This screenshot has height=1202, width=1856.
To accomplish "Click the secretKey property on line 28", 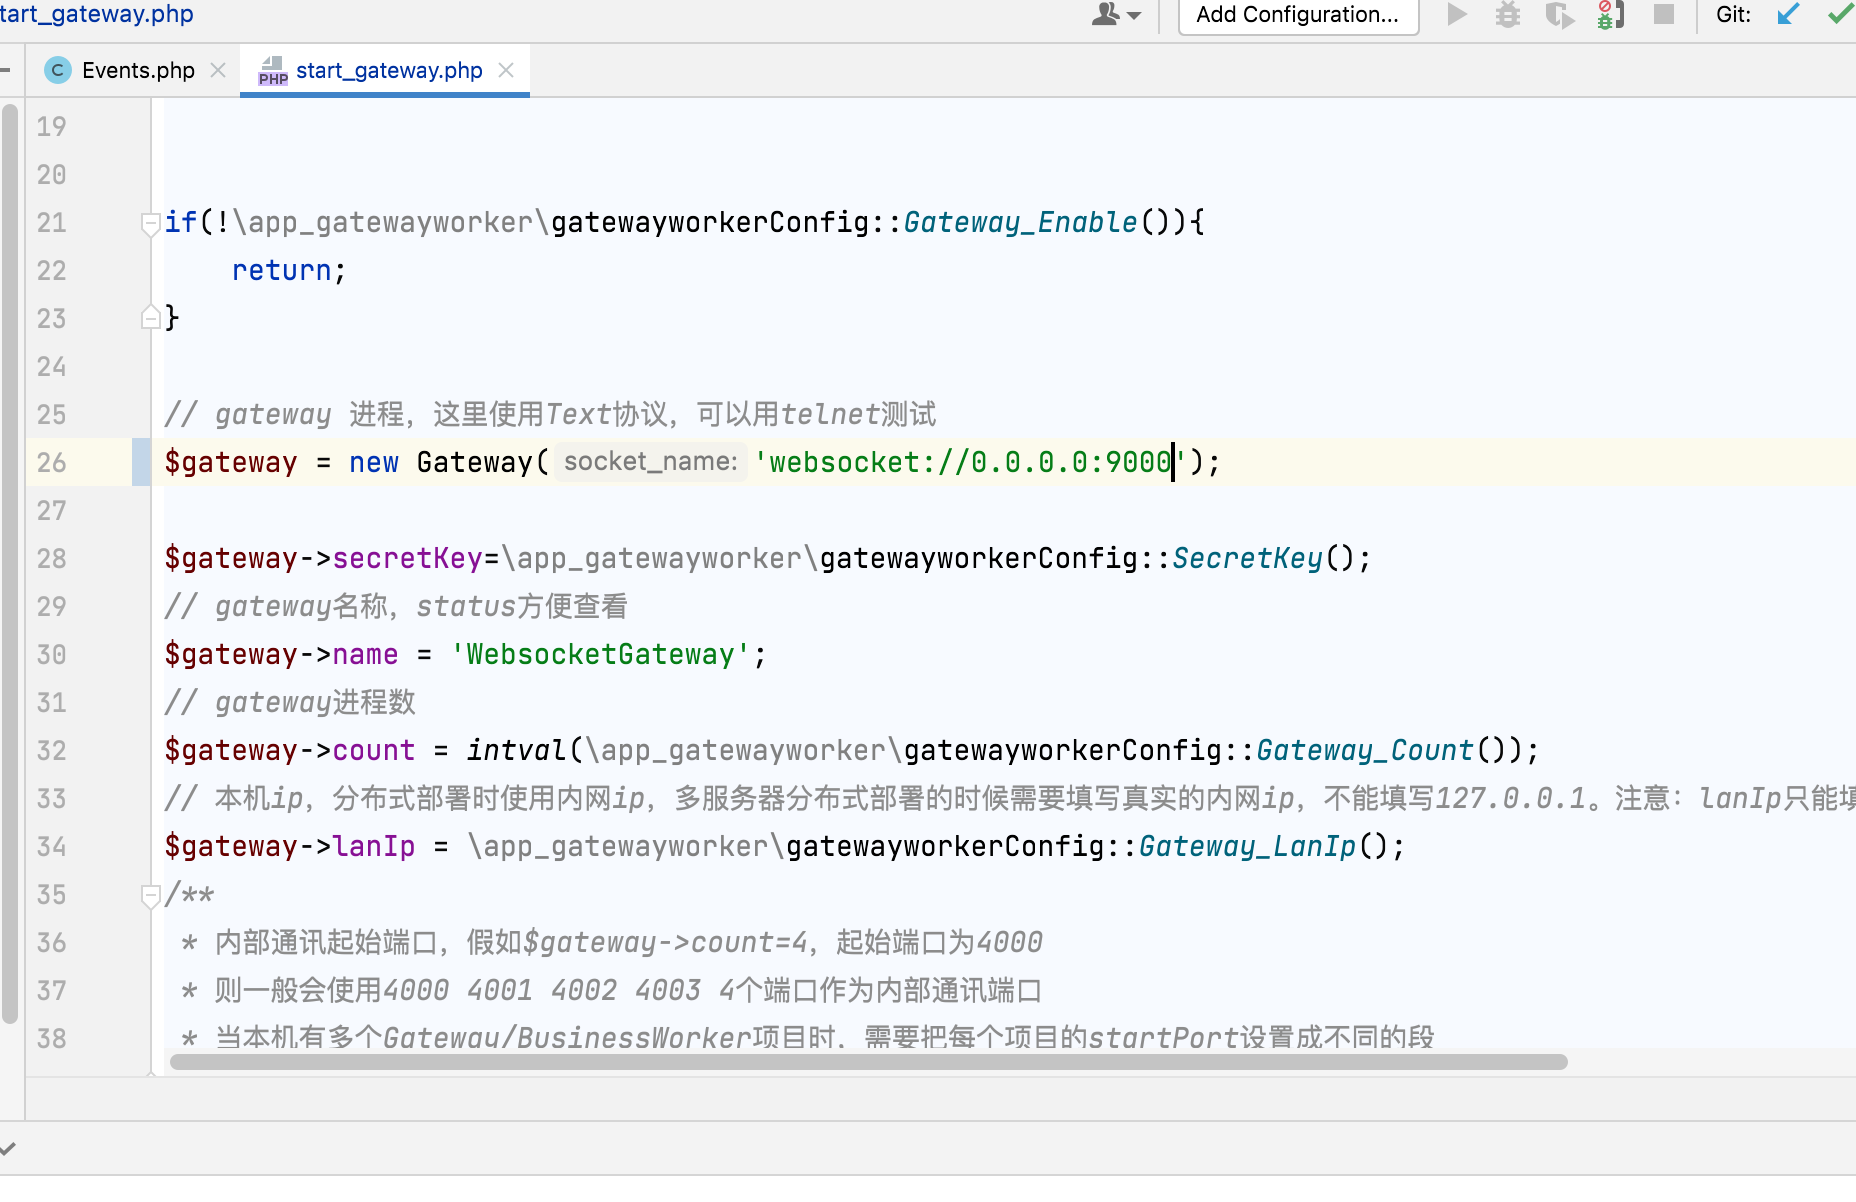I will coord(407,558).
